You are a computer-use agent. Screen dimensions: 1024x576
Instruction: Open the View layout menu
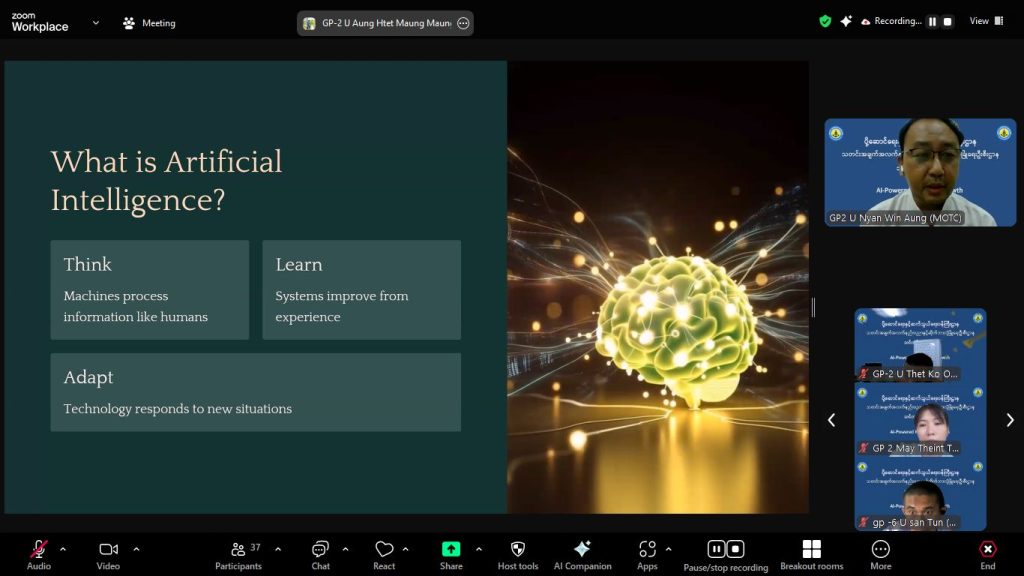(x=984, y=21)
